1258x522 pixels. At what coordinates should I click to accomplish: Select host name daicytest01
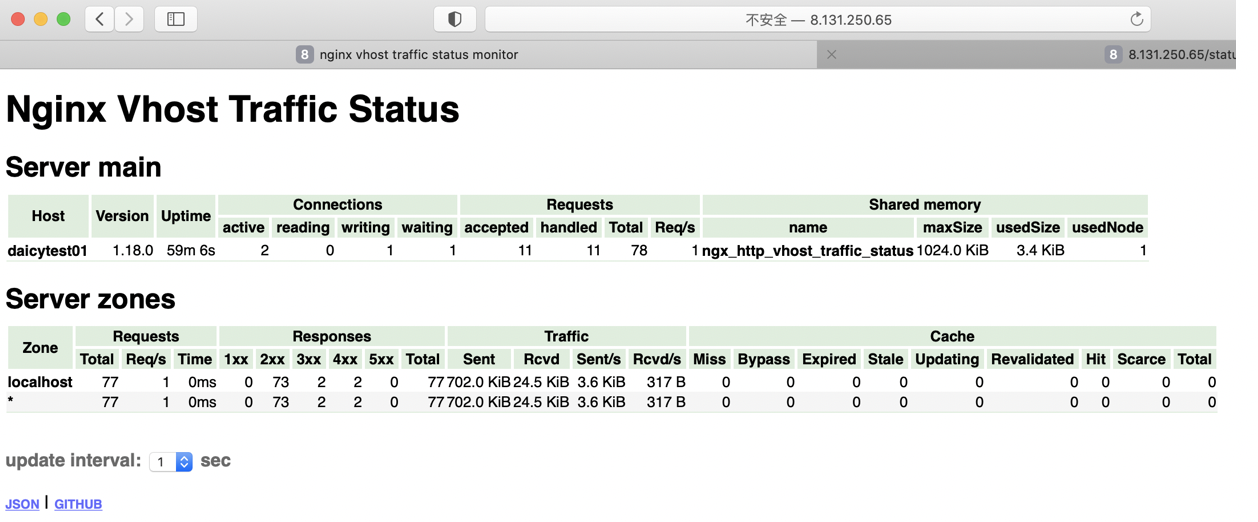pyautogui.click(x=48, y=251)
